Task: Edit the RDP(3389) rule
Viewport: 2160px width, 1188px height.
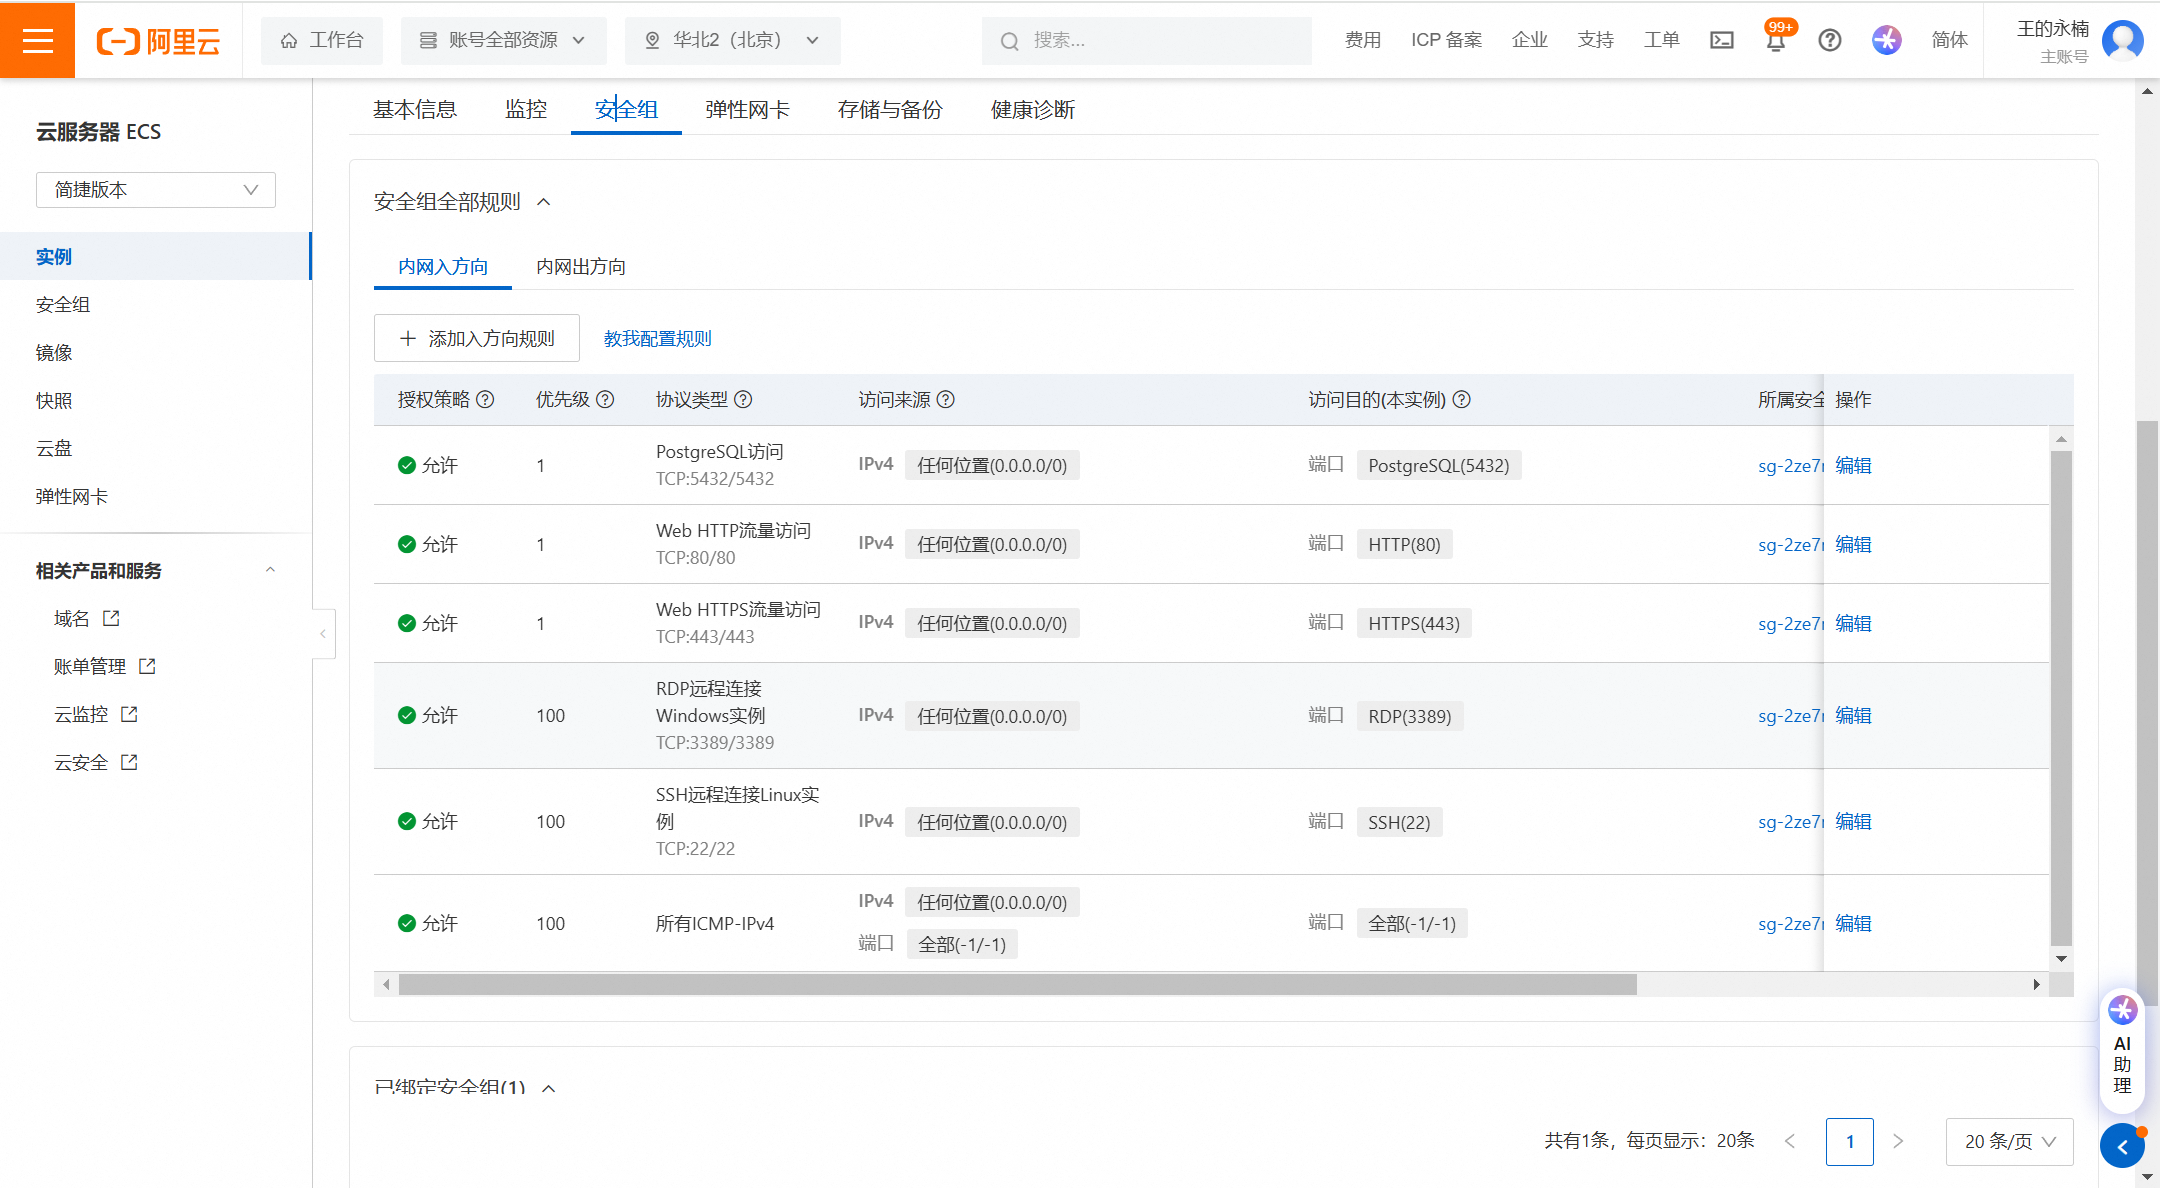Action: tap(1853, 715)
